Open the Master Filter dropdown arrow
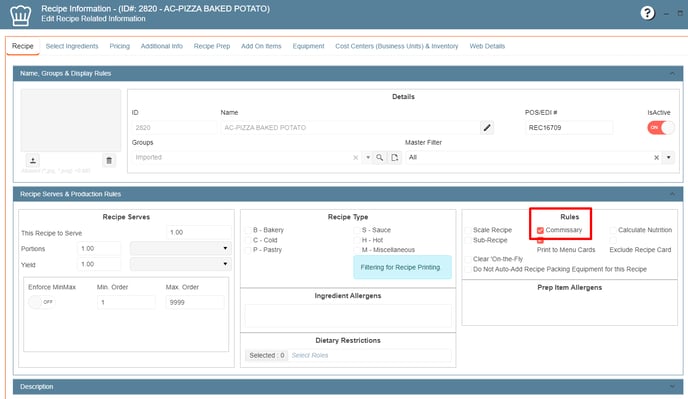Image resolution: width=688 pixels, height=399 pixels. pos(668,157)
